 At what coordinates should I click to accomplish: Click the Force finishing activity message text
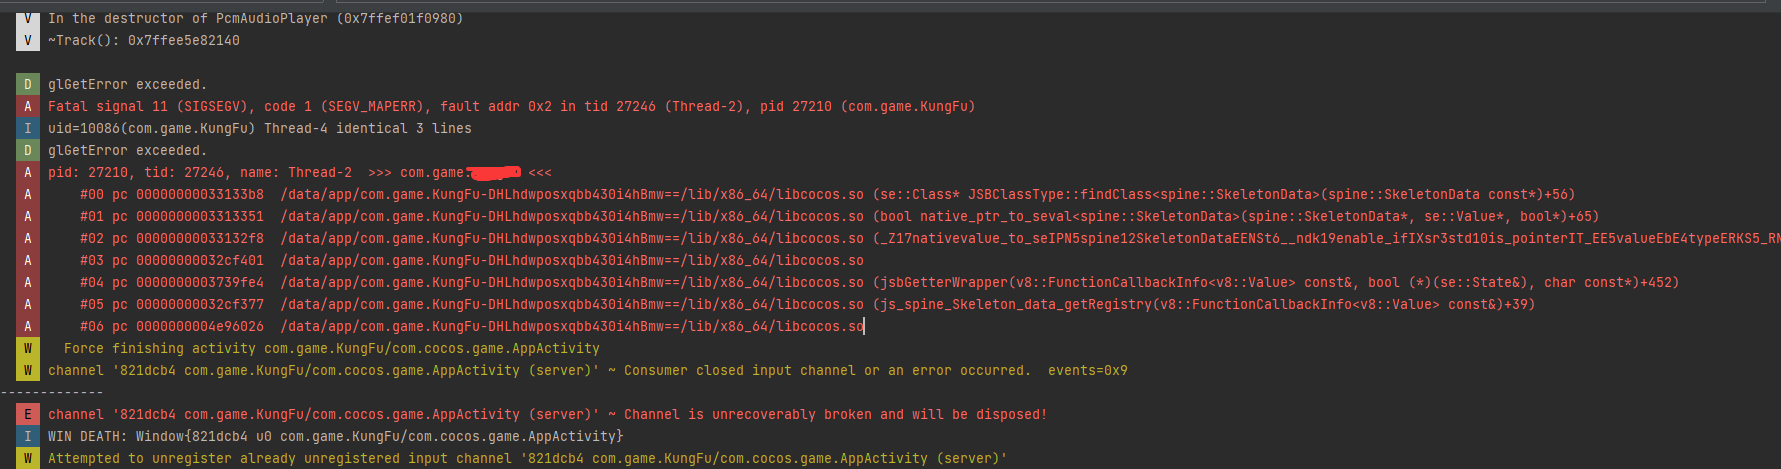pos(331,349)
